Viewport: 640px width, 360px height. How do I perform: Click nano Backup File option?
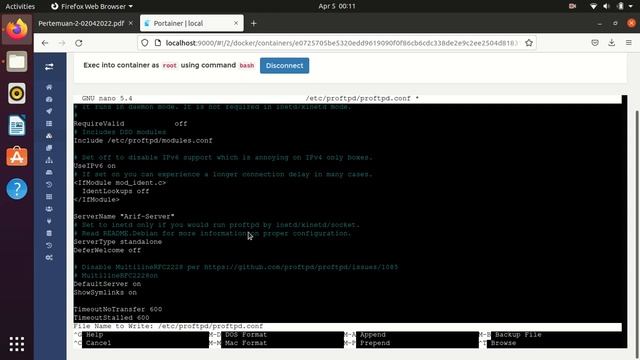coord(518,335)
